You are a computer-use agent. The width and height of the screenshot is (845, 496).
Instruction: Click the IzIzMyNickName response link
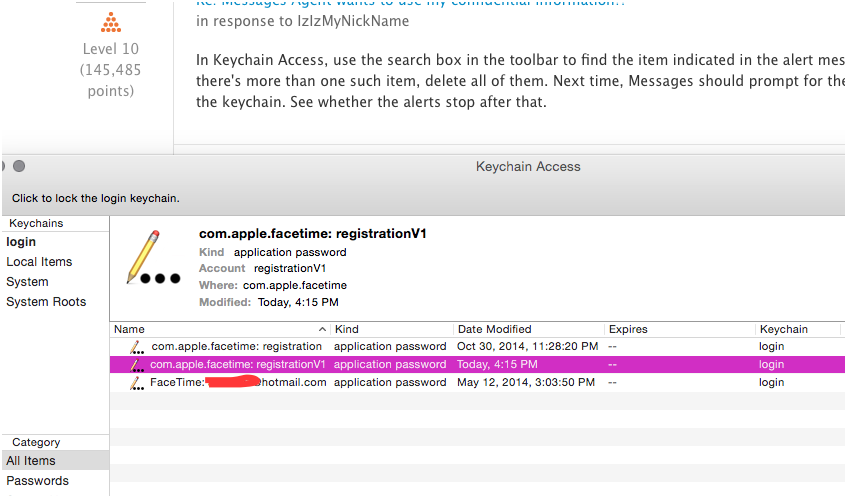[x=353, y=21]
